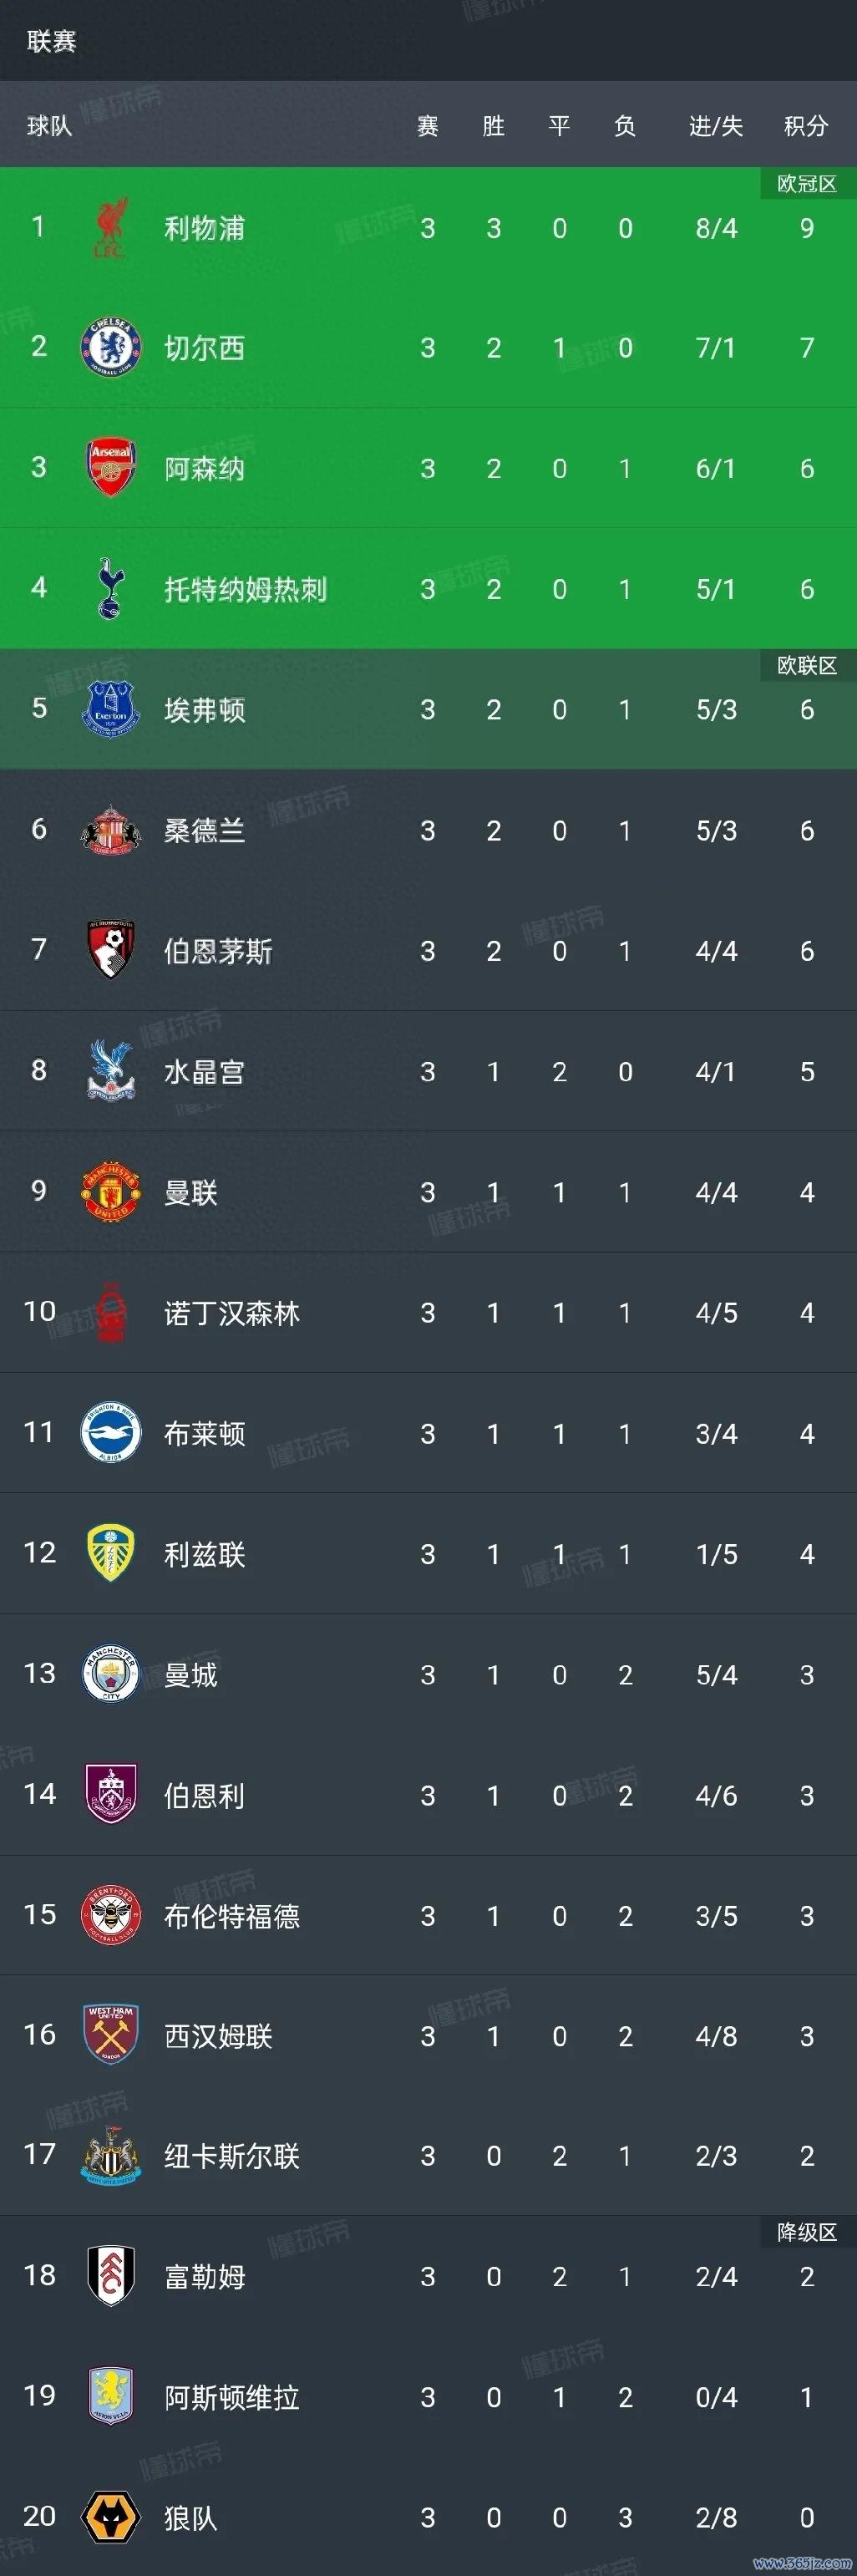Image resolution: width=857 pixels, height=2576 pixels.
Task: Click the Chelsea club badge
Action: (x=110, y=347)
